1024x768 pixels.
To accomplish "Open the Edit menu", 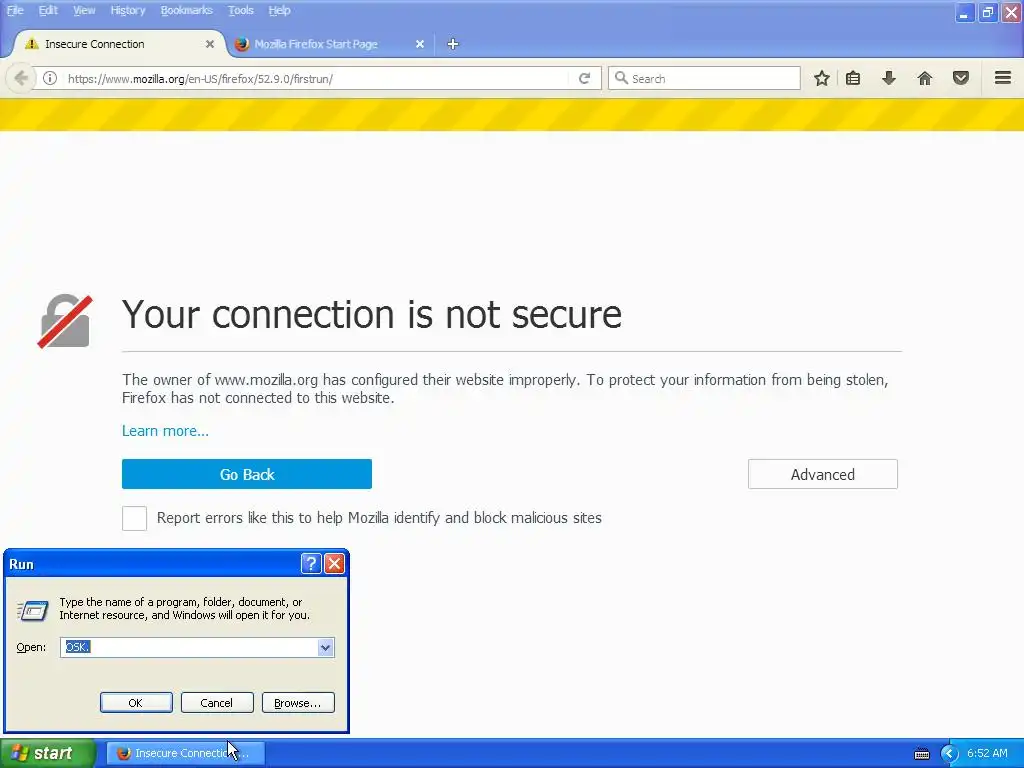I will (x=48, y=10).
